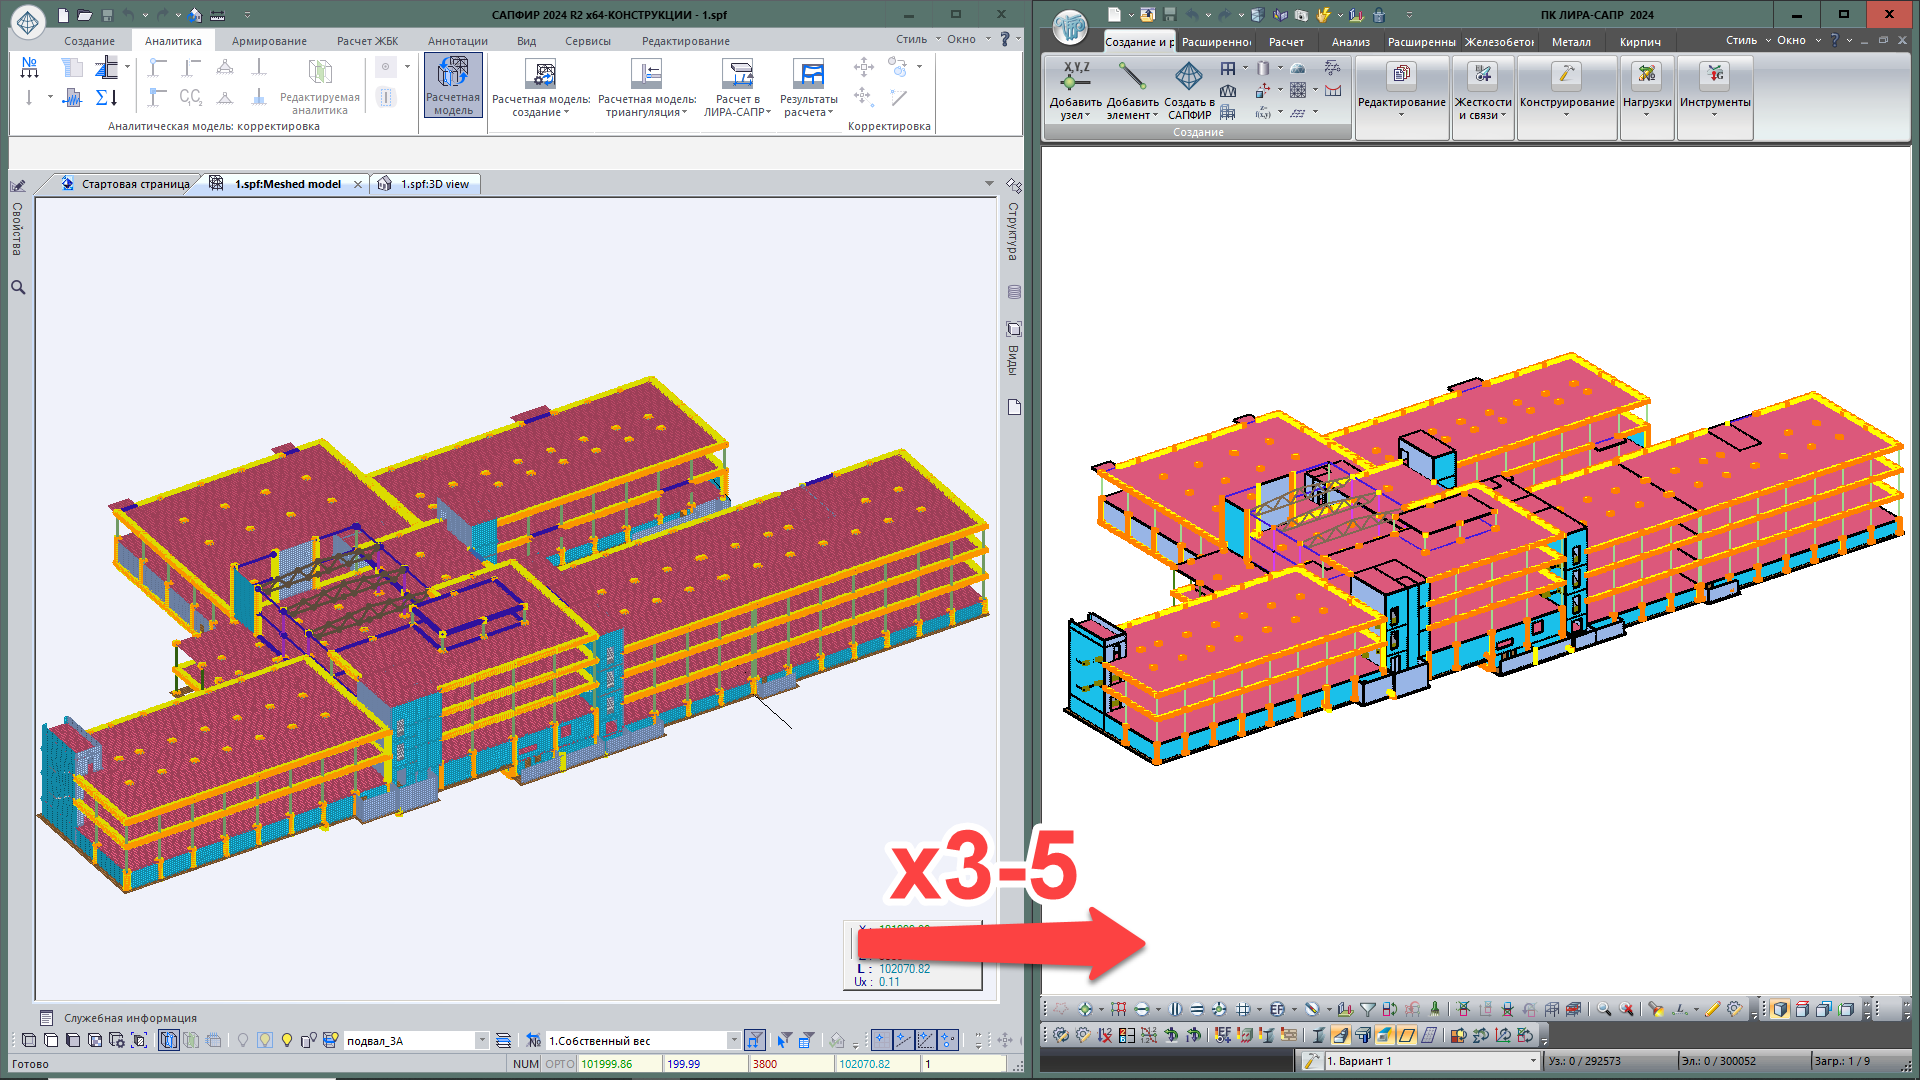Image resolution: width=1920 pixels, height=1080 pixels.
Task: Click the search magnifier in left sidebar
Action: 18,288
